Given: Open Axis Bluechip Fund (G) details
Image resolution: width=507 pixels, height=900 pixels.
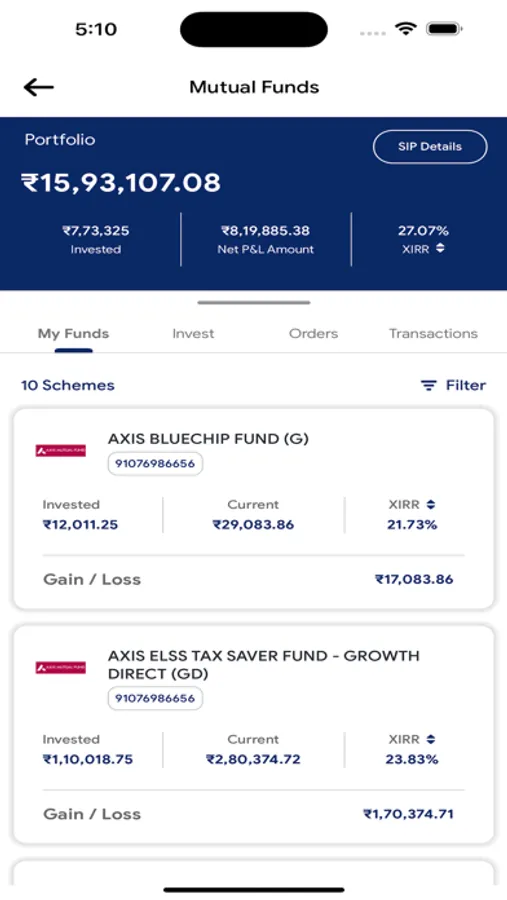Looking at the screenshot, I should click(x=208, y=439).
